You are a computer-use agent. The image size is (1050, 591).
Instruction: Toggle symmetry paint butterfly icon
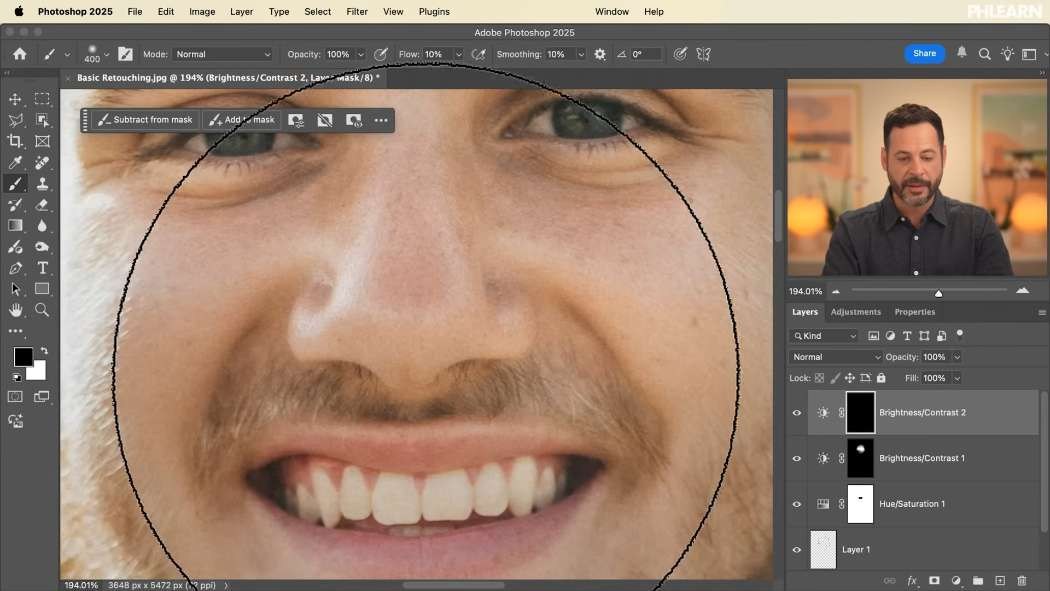coord(704,54)
